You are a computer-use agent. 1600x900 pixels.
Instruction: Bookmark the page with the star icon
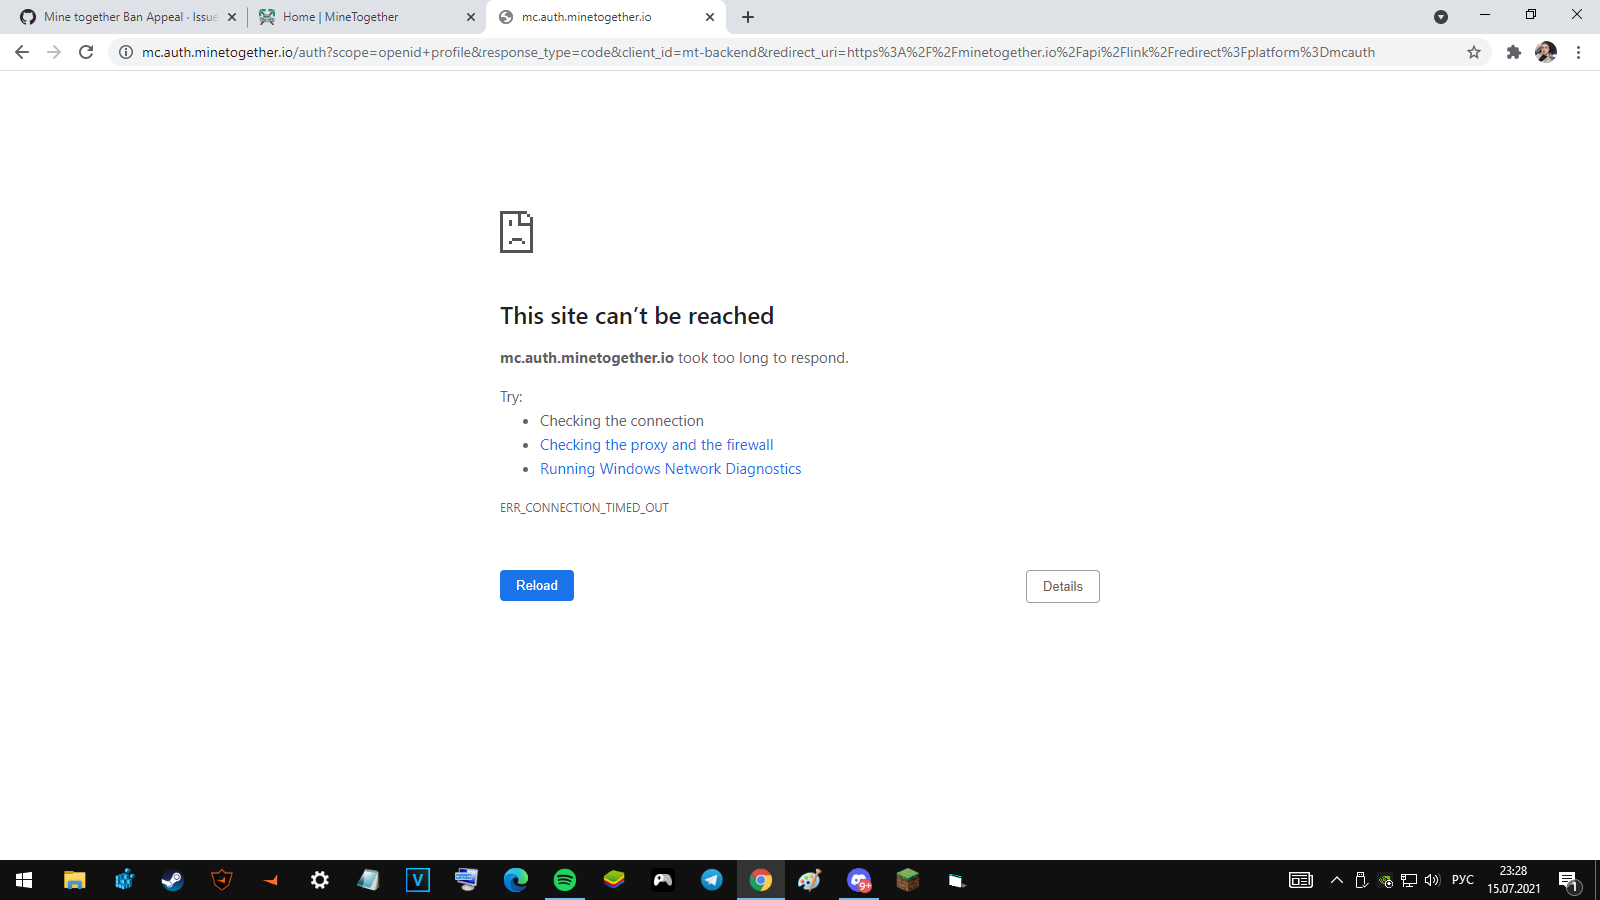coord(1472,52)
